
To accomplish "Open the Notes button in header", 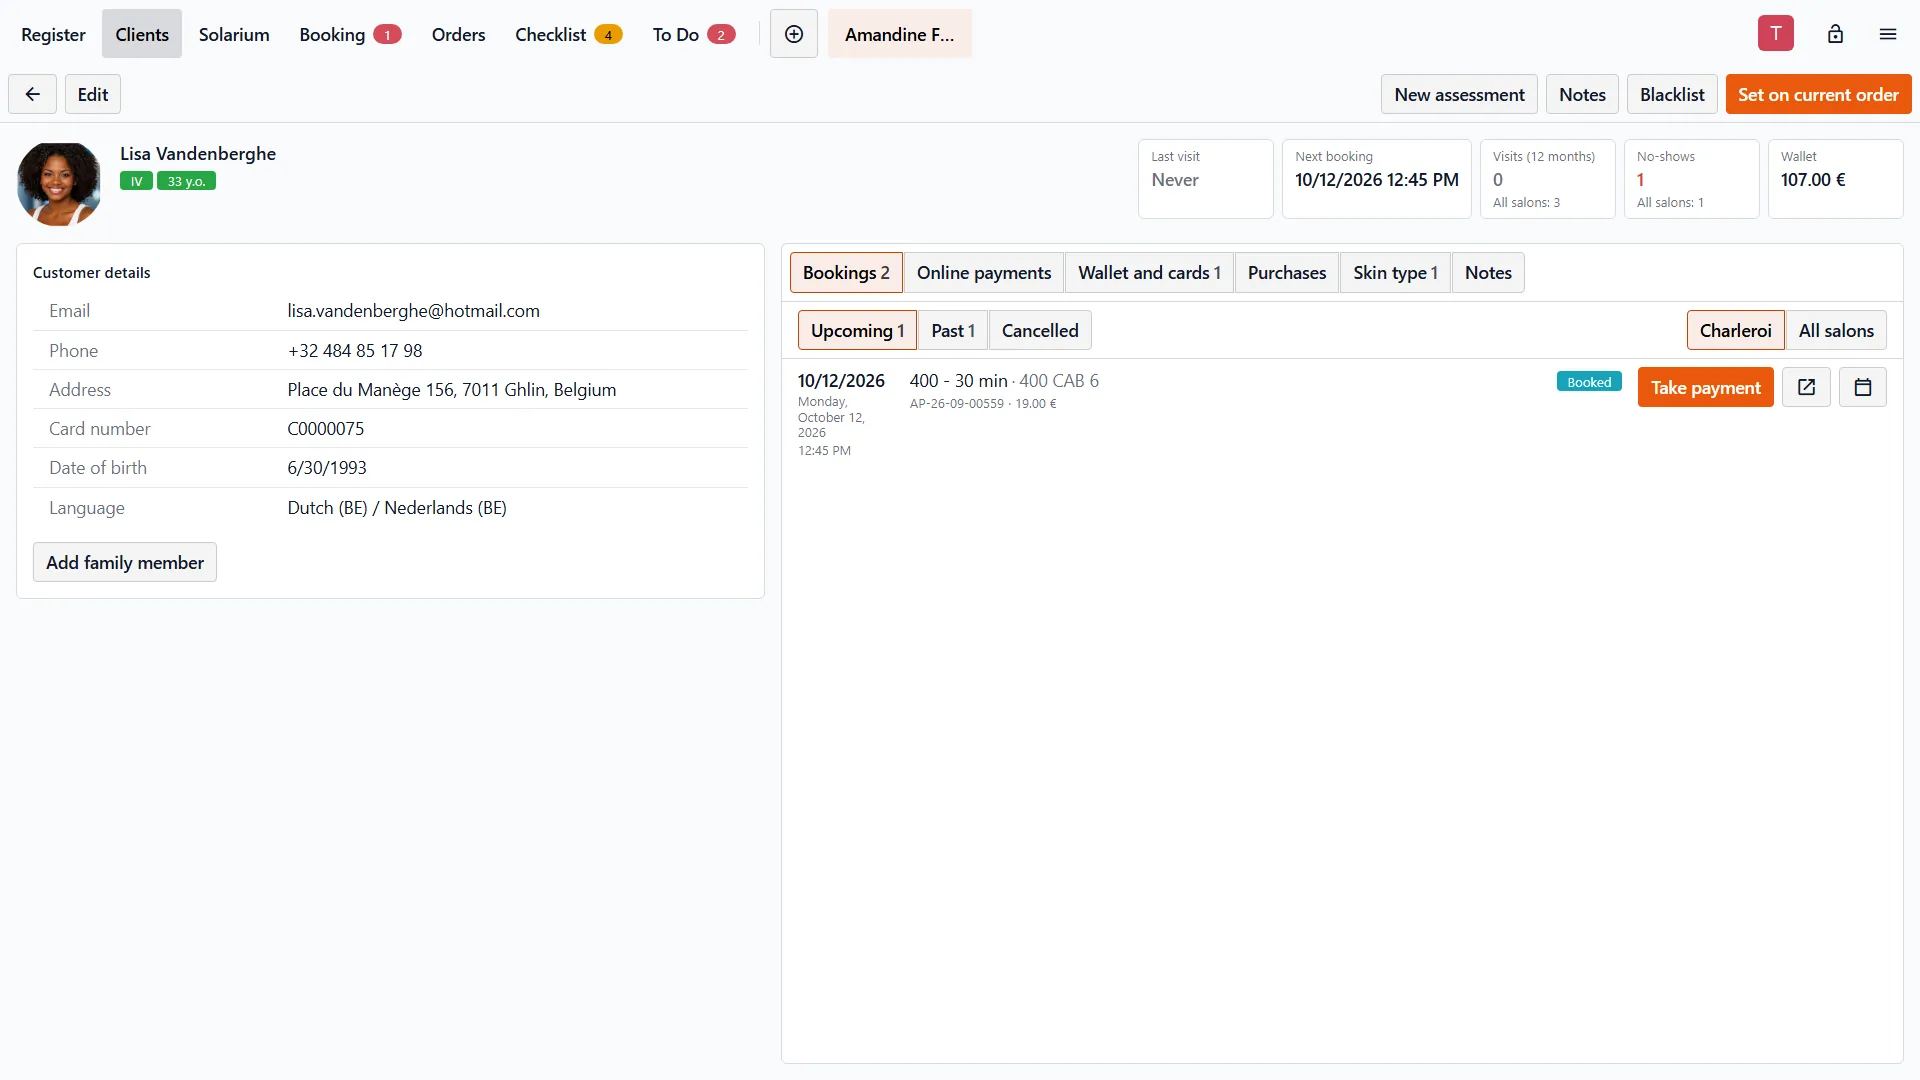I will pos(1582,94).
